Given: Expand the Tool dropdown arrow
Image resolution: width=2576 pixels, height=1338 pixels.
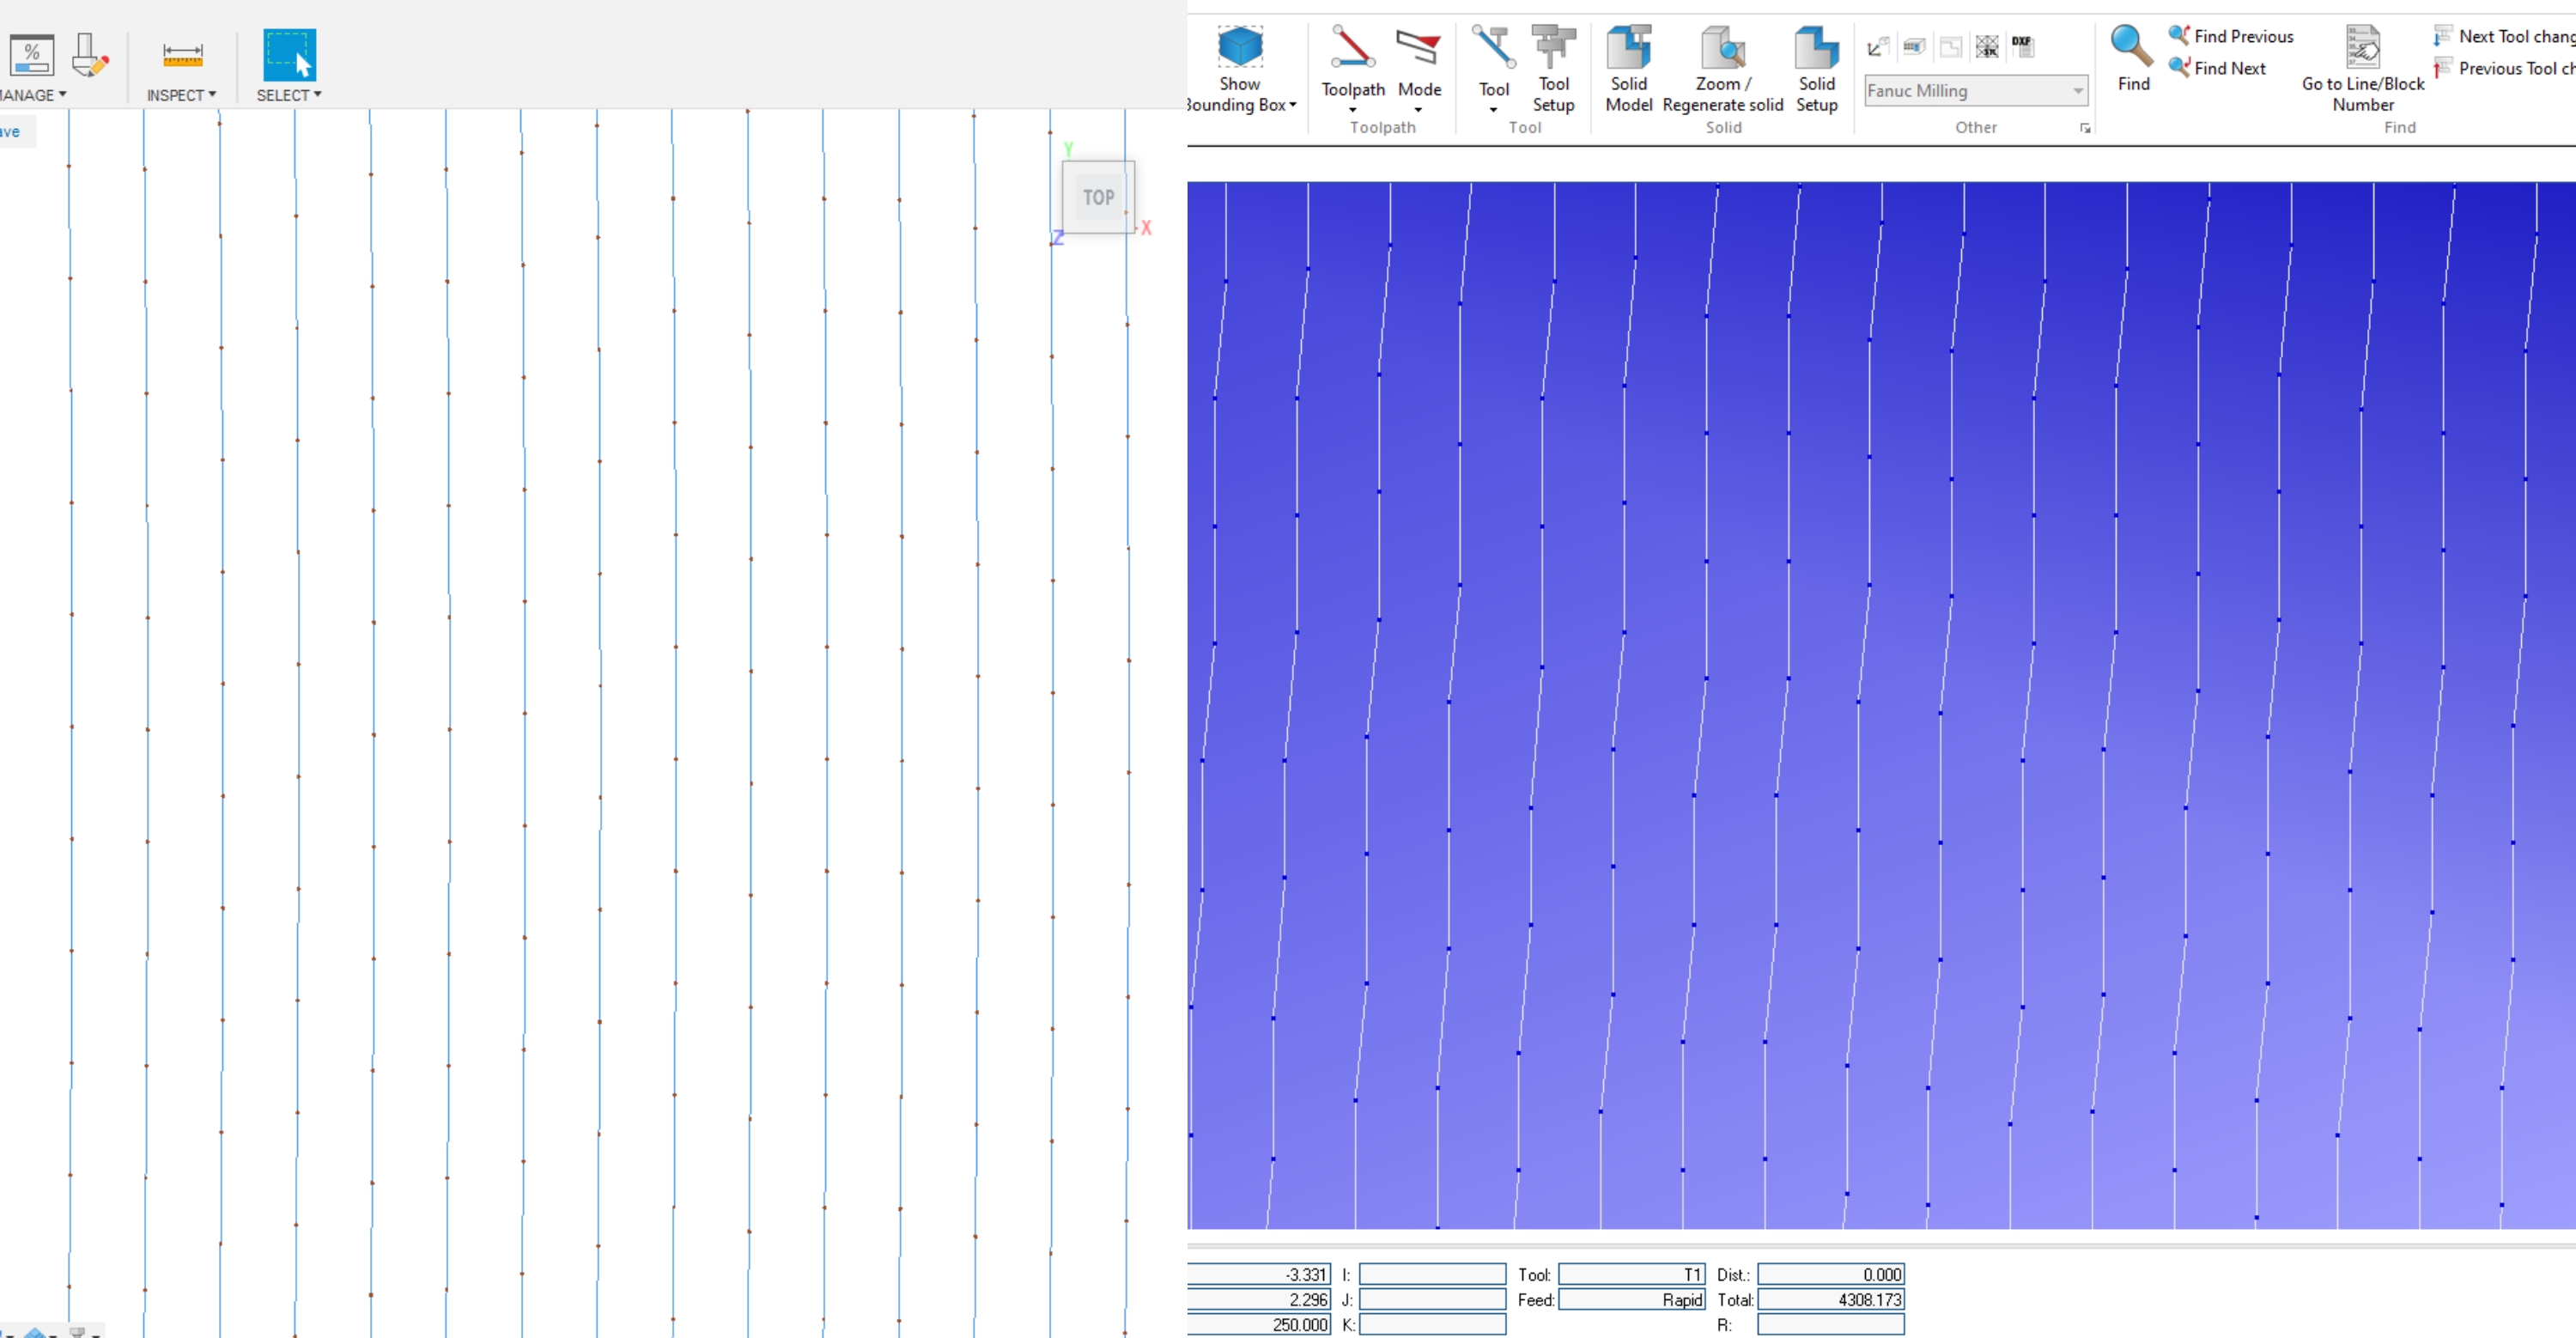Looking at the screenshot, I should [x=1493, y=110].
